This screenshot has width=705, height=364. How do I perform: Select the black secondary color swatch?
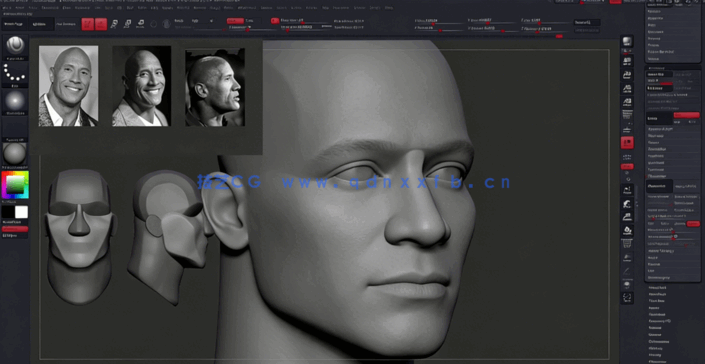(8, 212)
